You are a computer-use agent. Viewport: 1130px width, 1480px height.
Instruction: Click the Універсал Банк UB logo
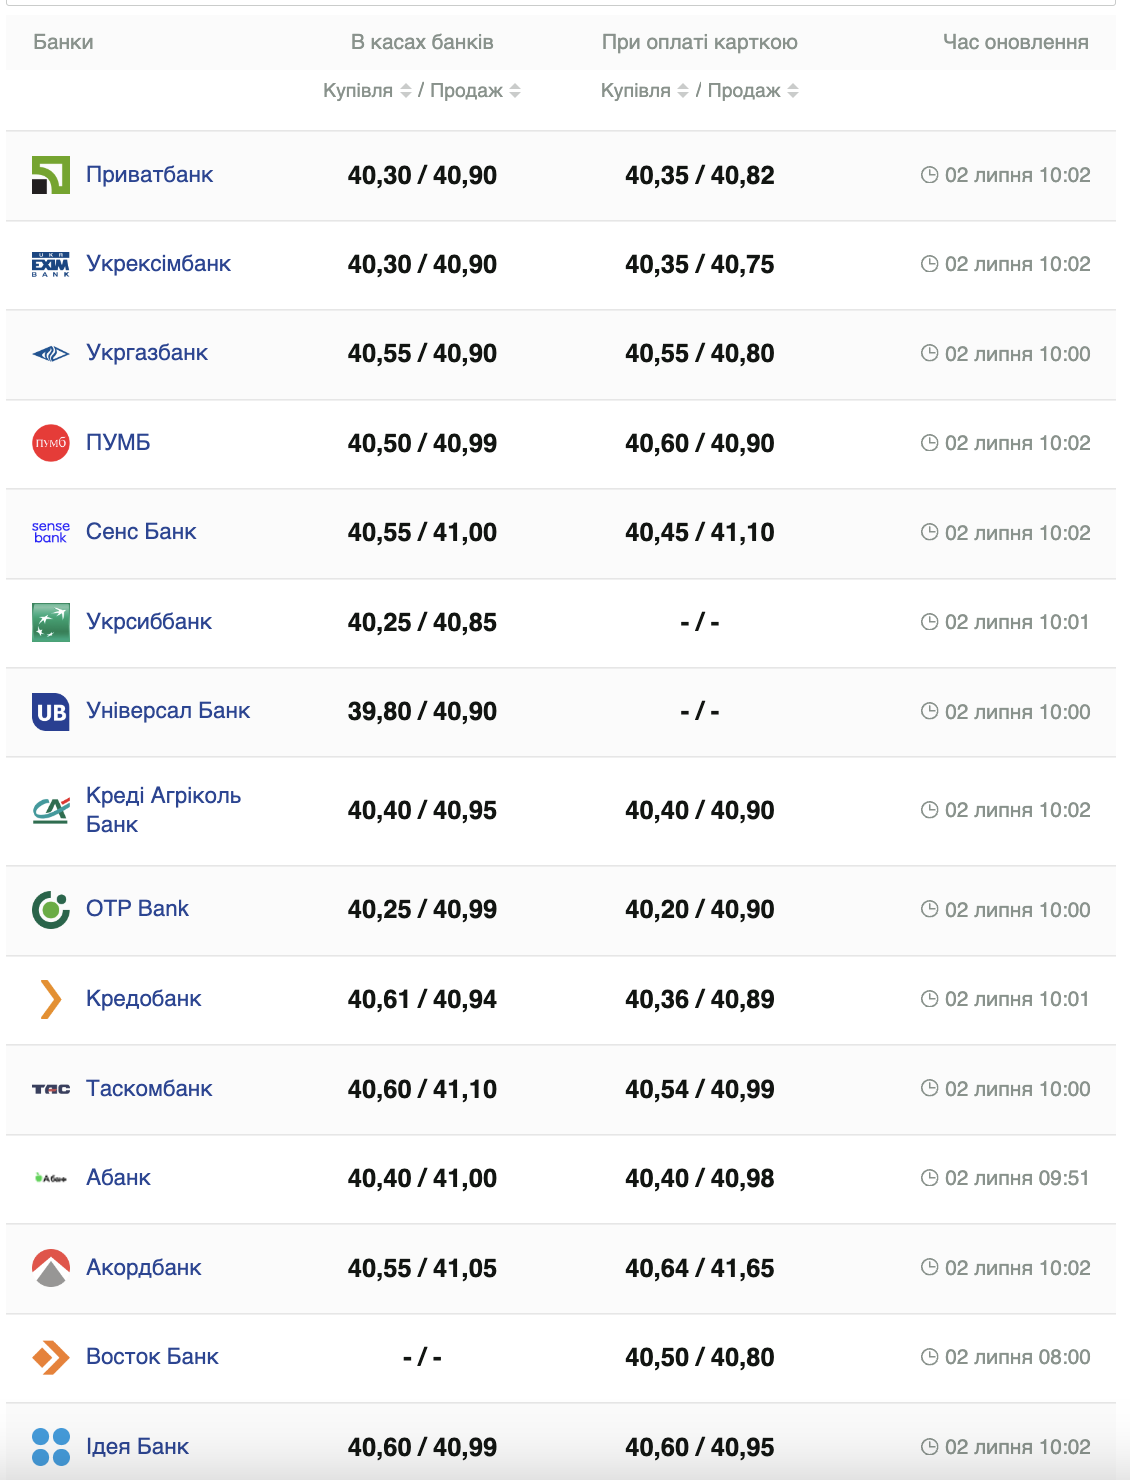[x=51, y=712]
